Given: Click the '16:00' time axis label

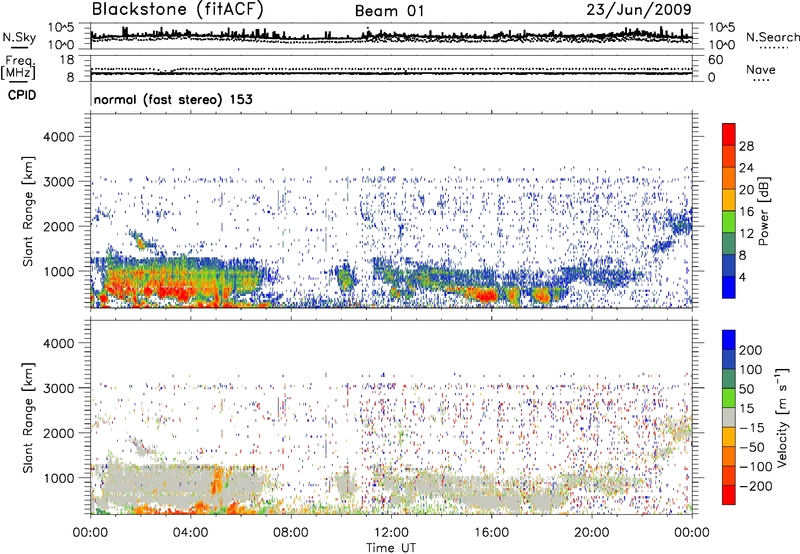Looking at the screenshot, I should [x=491, y=533].
